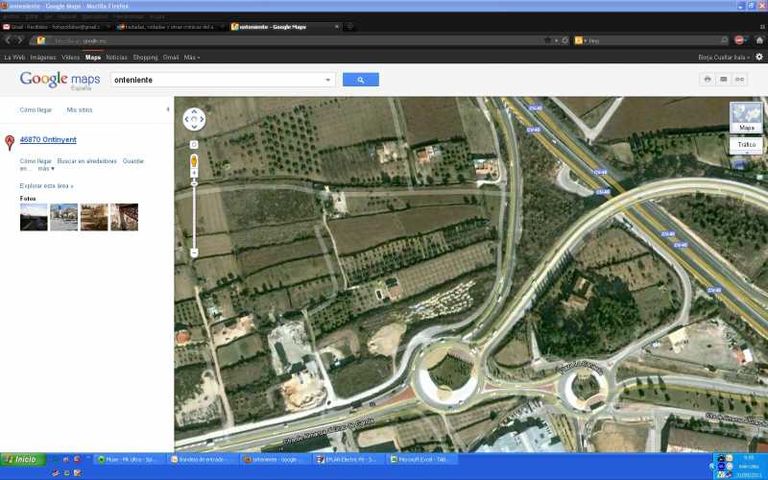Select the Street View pegman icon

tap(194, 162)
